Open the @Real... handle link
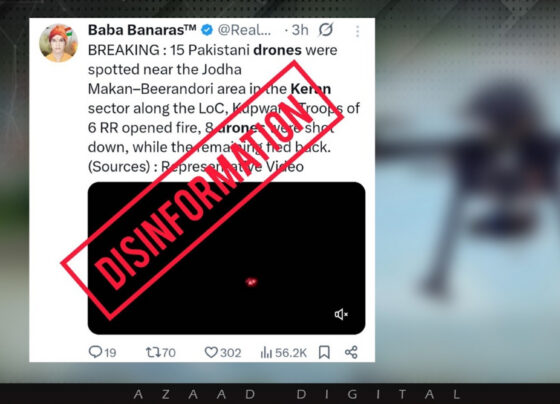 coord(244,30)
